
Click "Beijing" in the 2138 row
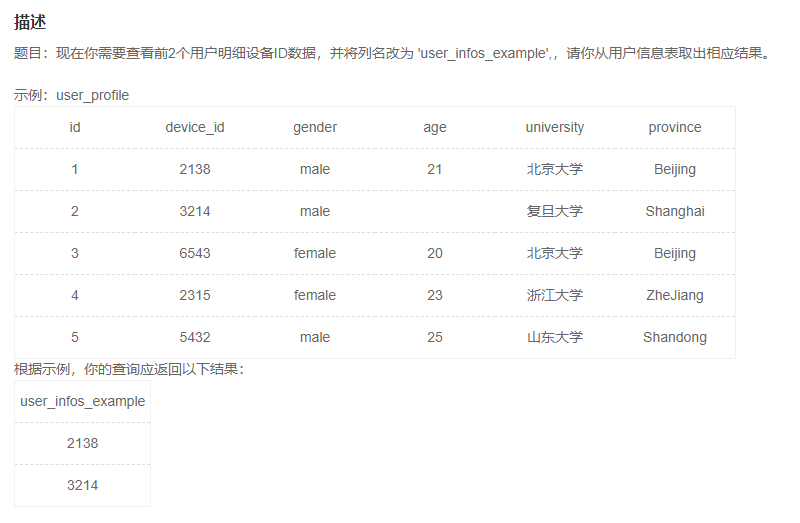click(674, 170)
